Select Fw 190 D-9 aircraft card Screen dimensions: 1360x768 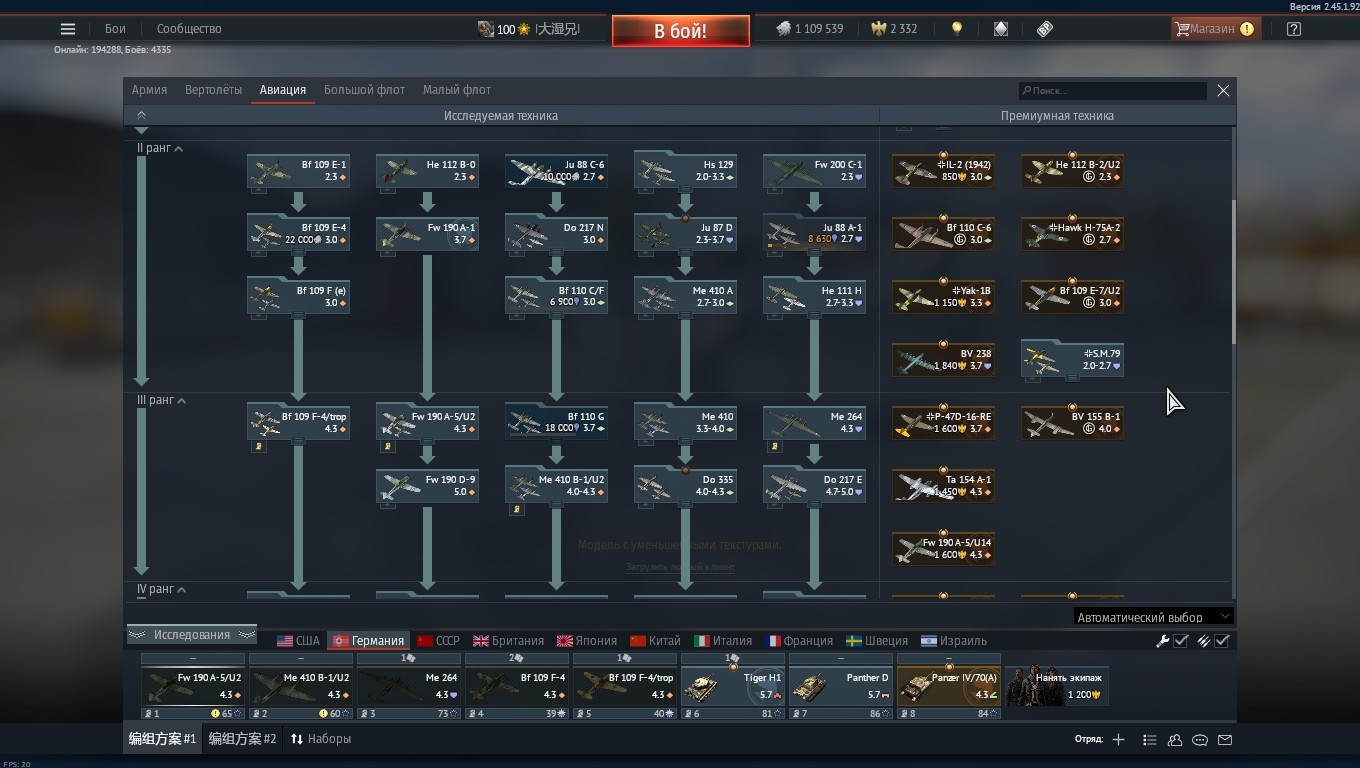pos(427,486)
